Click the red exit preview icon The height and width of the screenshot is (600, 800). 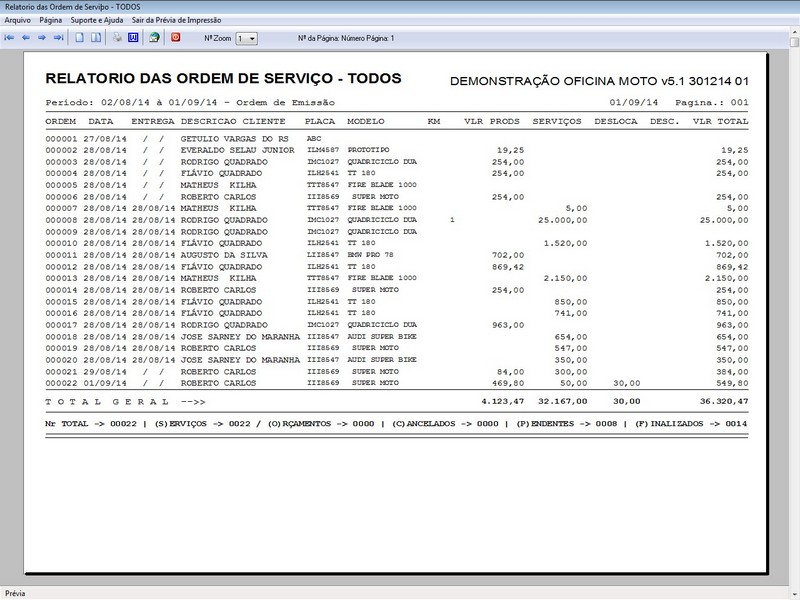(x=176, y=37)
